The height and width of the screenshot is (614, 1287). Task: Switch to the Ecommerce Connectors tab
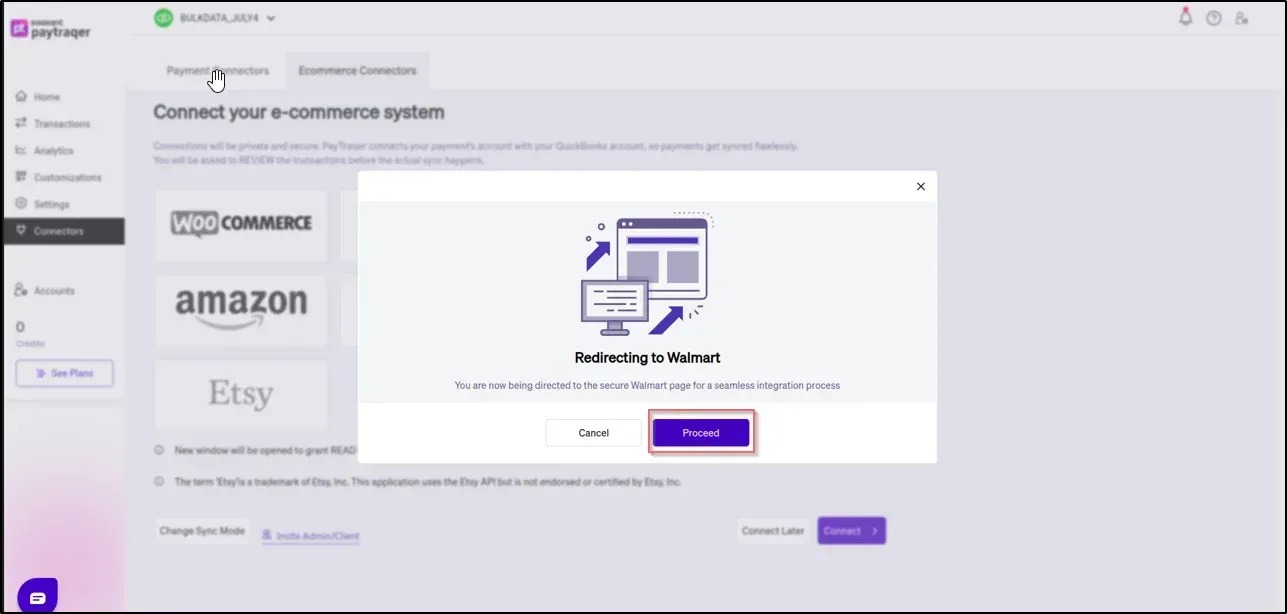point(357,71)
